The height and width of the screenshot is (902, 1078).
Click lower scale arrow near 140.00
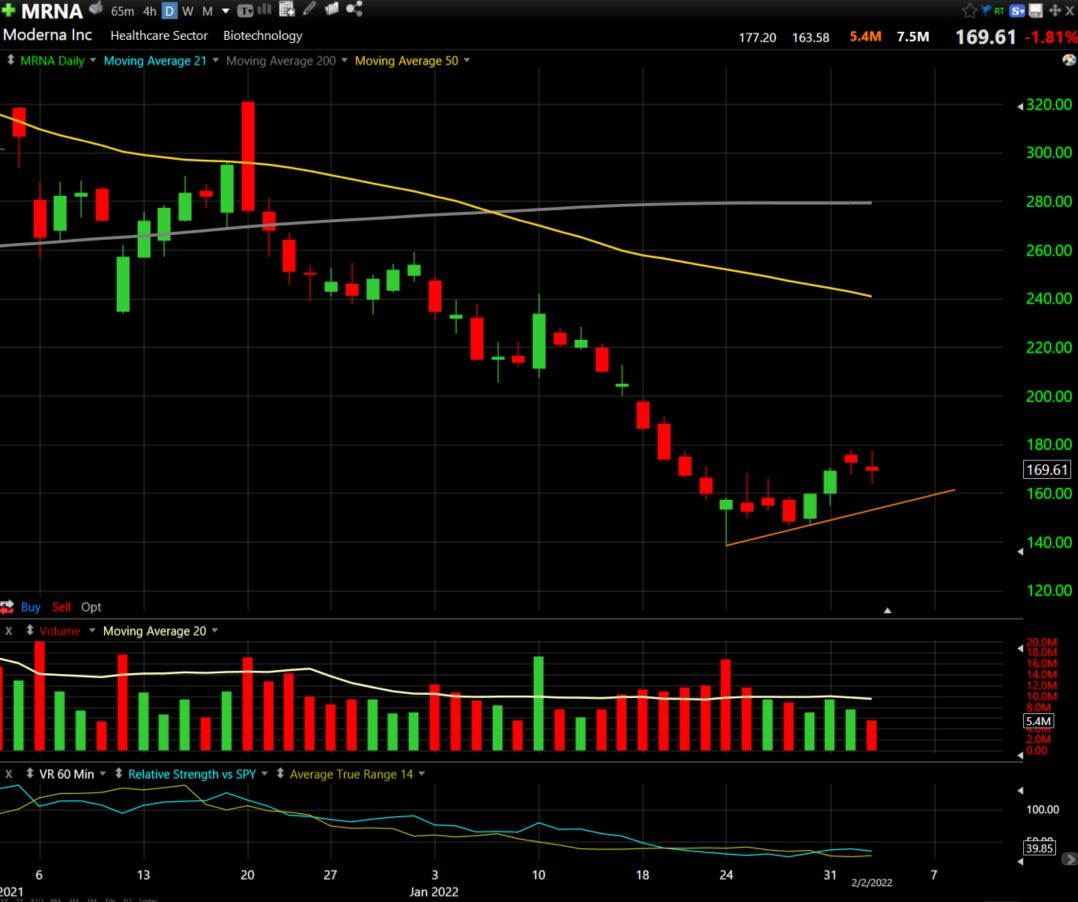coord(1020,551)
